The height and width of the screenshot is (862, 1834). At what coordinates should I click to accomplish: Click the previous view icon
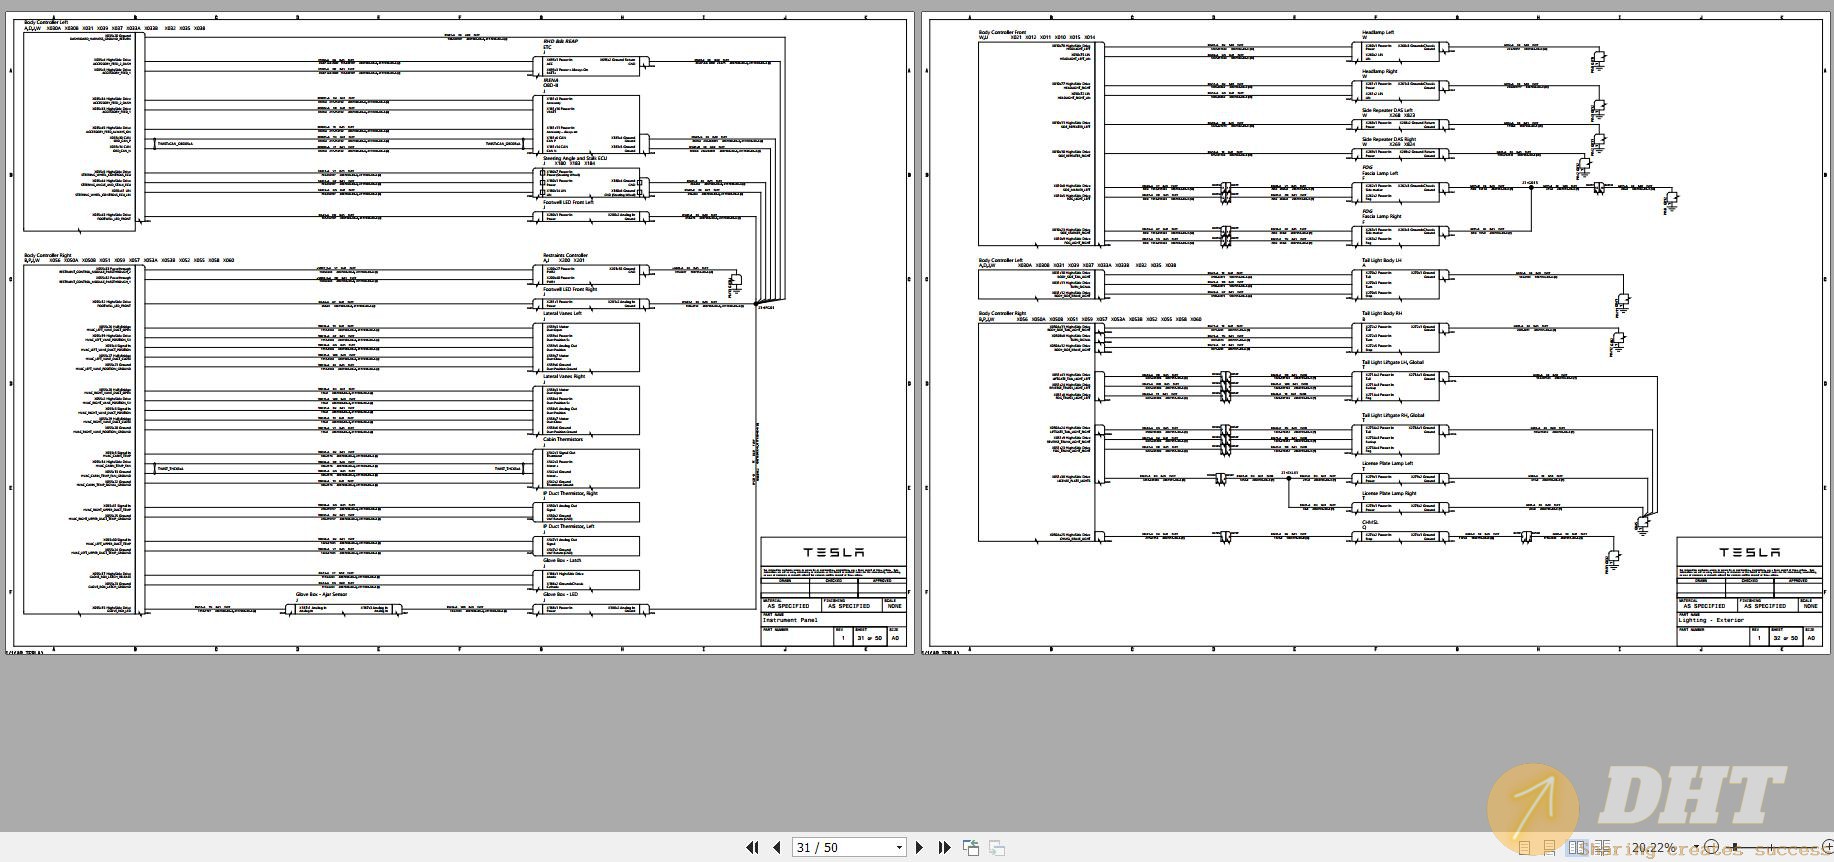(971, 847)
